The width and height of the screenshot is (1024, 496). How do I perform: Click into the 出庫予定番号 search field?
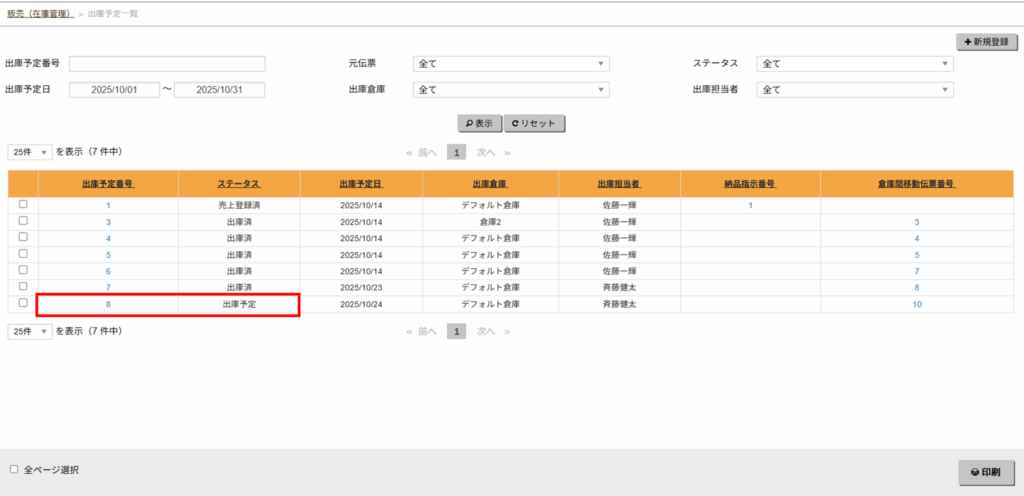[x=167, y=64]
